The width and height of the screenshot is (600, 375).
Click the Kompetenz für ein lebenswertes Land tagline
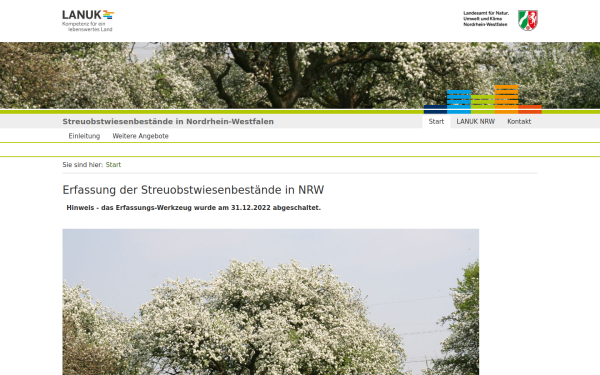tap(87, 26)
